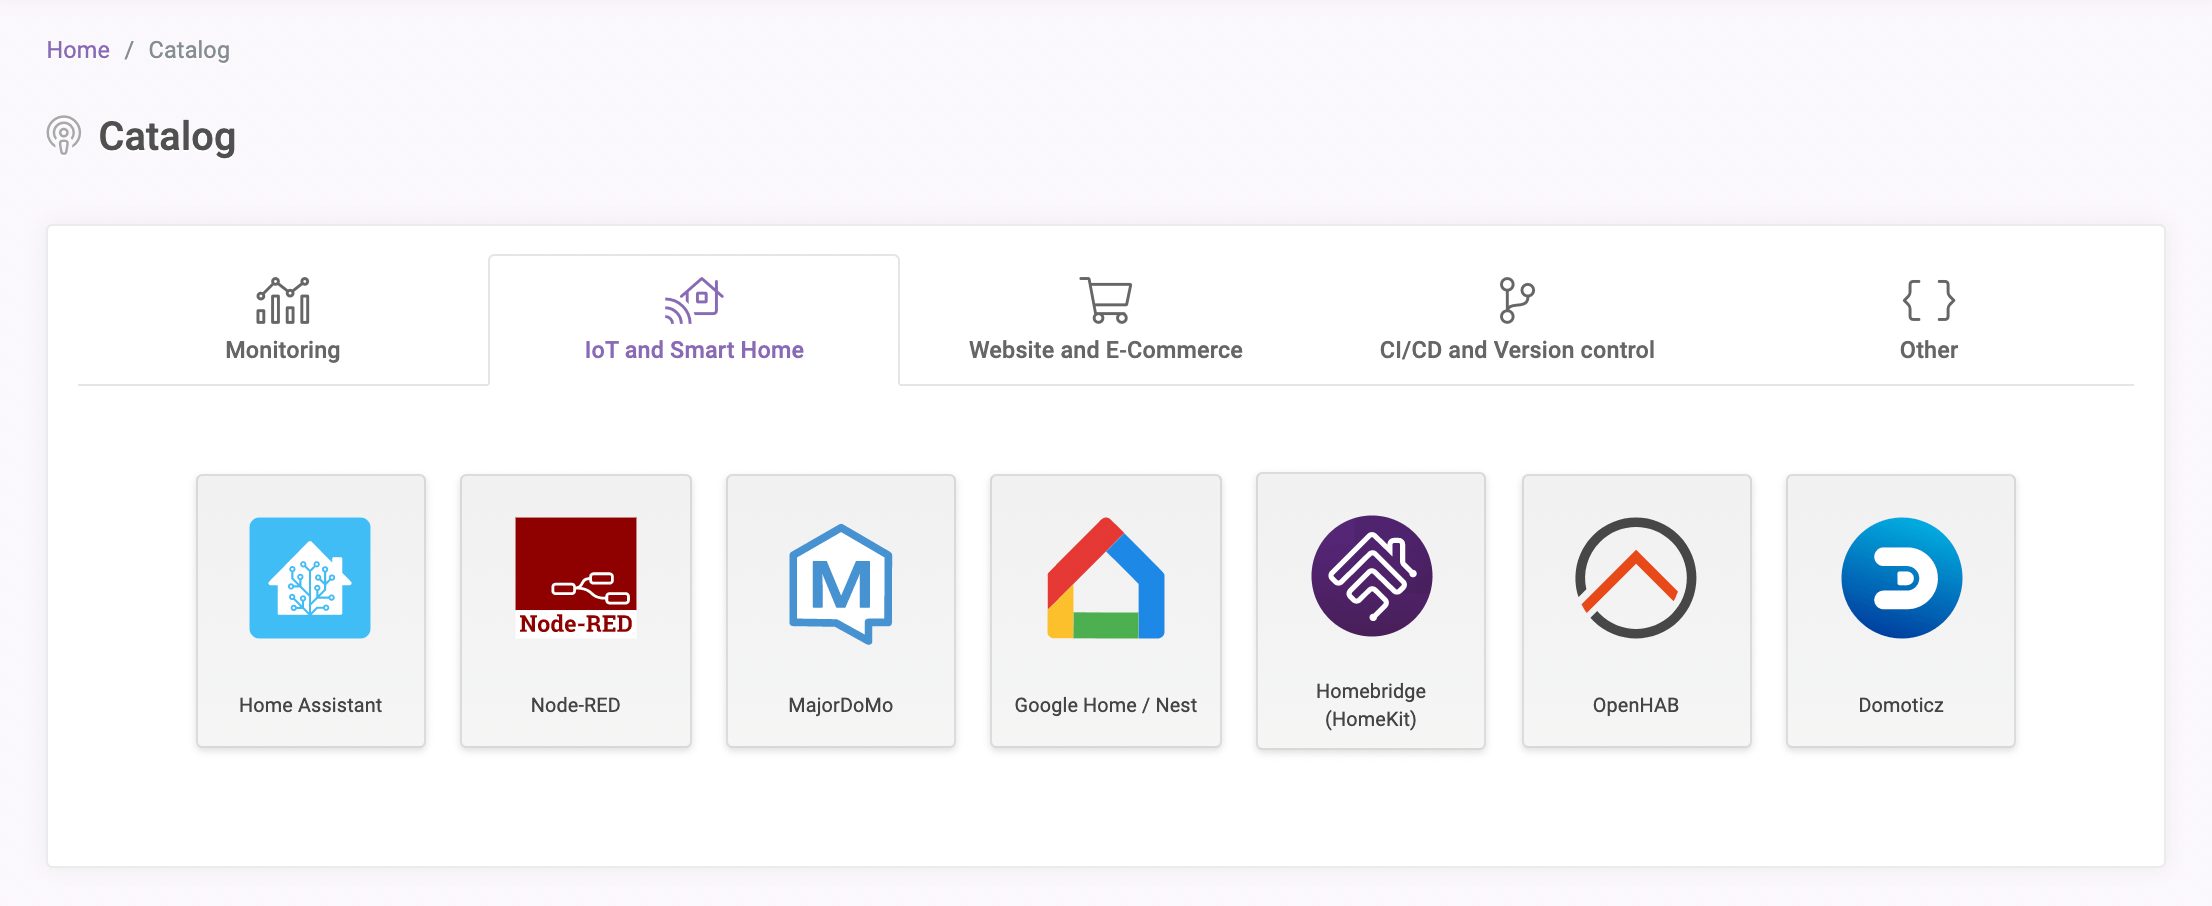Click the Homebridge (HomeKit) label
This screenshot has width=2212, height=906.
[1371, 705]
